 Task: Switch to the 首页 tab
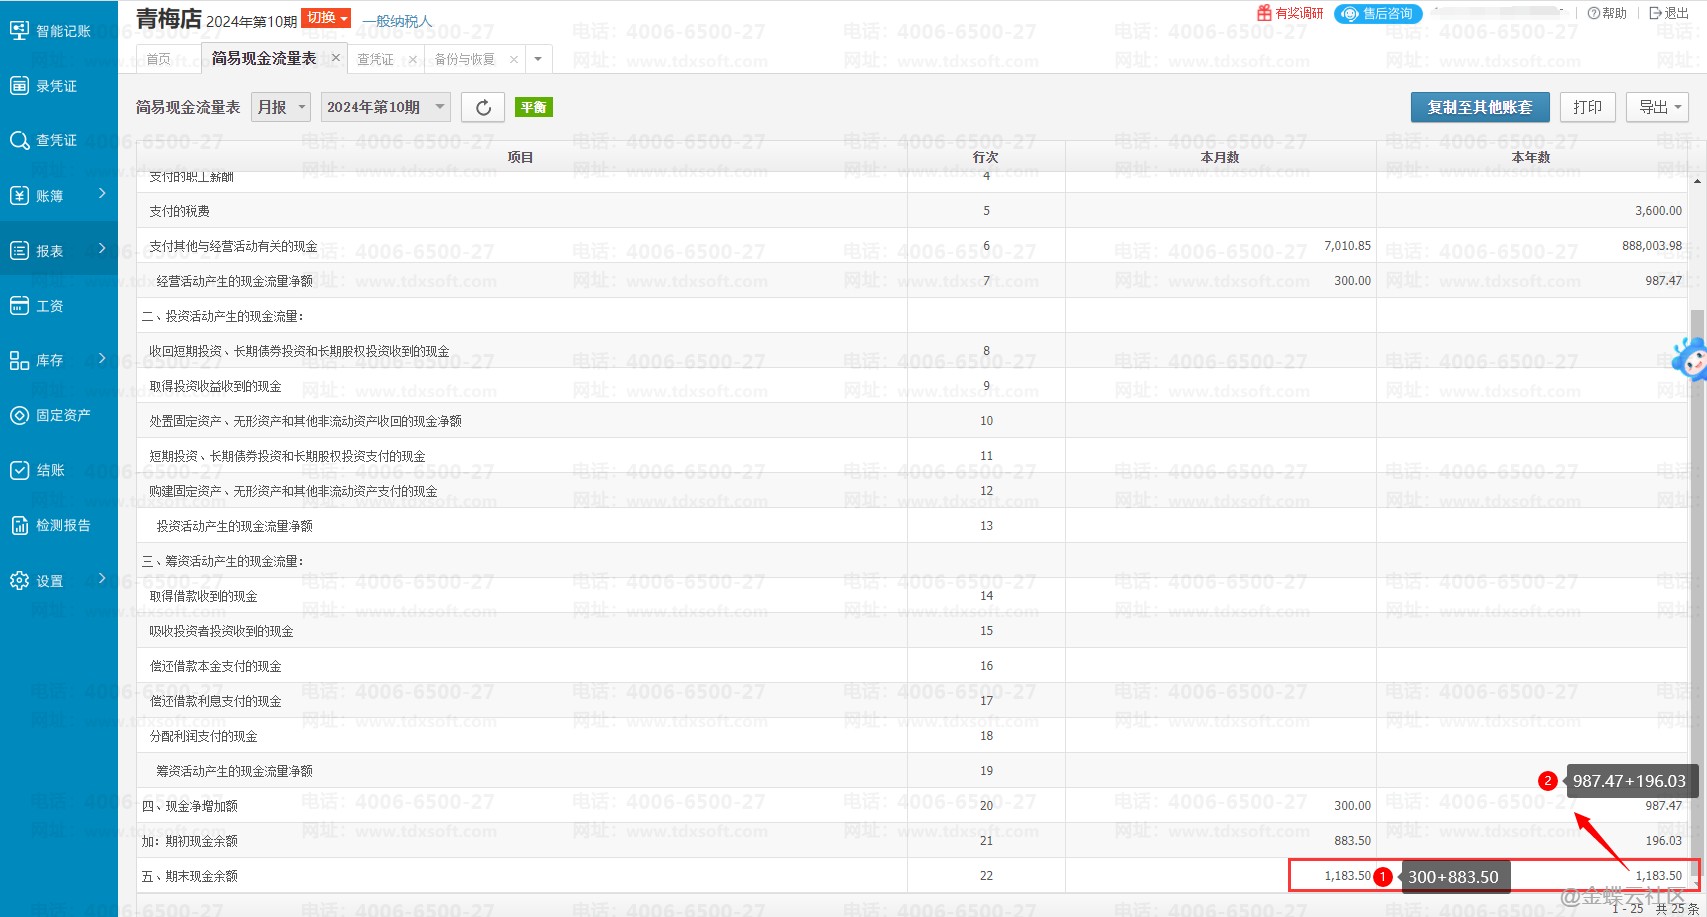point(159,59)
